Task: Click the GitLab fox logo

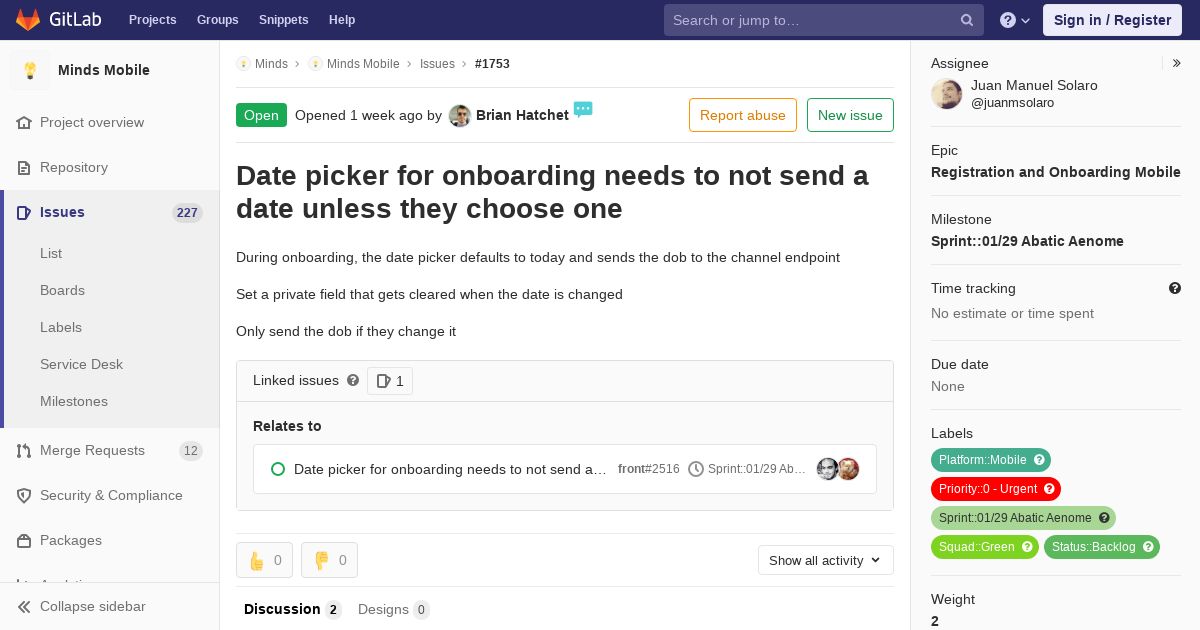Action: coord(28,19)
